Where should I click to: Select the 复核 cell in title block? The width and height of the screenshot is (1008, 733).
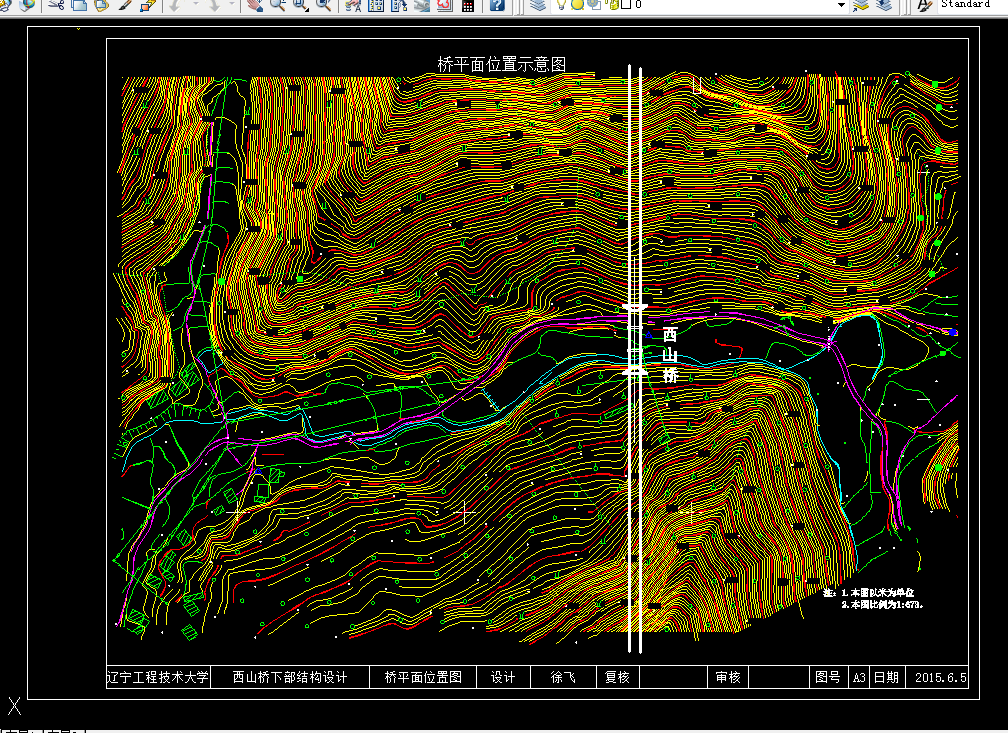click(x=617, y=677)
